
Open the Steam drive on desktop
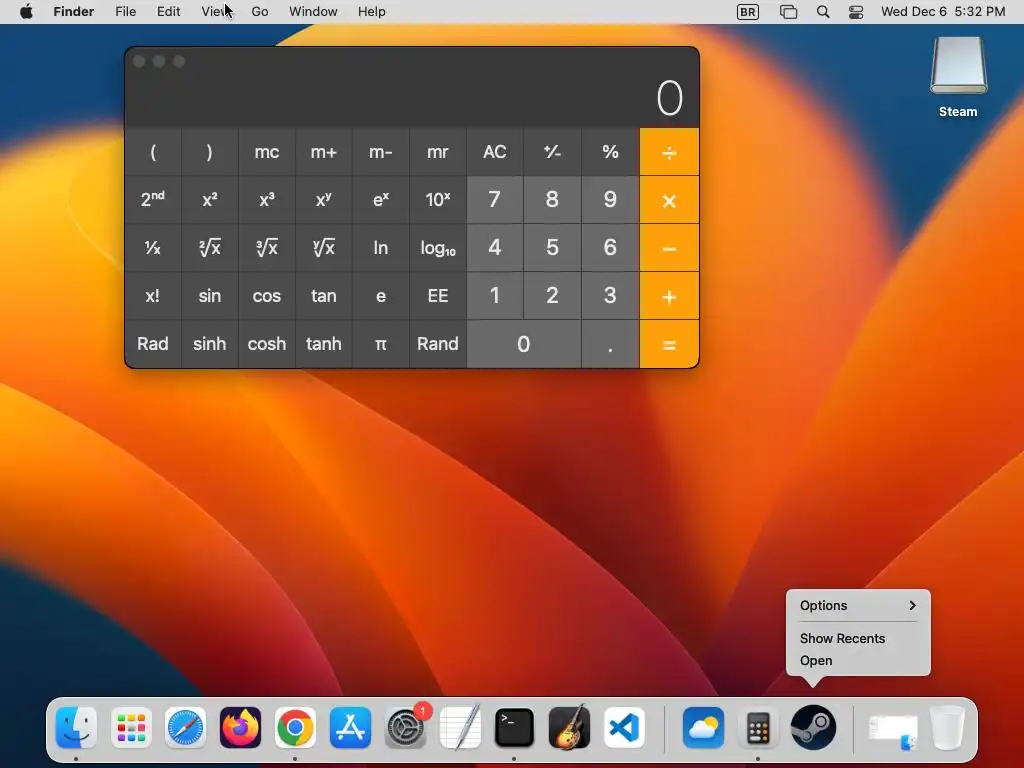click(x=958, y=78)
